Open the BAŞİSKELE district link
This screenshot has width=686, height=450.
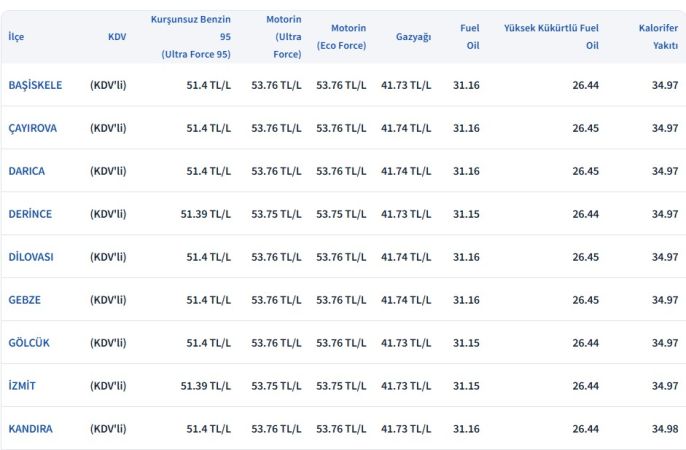35,85
